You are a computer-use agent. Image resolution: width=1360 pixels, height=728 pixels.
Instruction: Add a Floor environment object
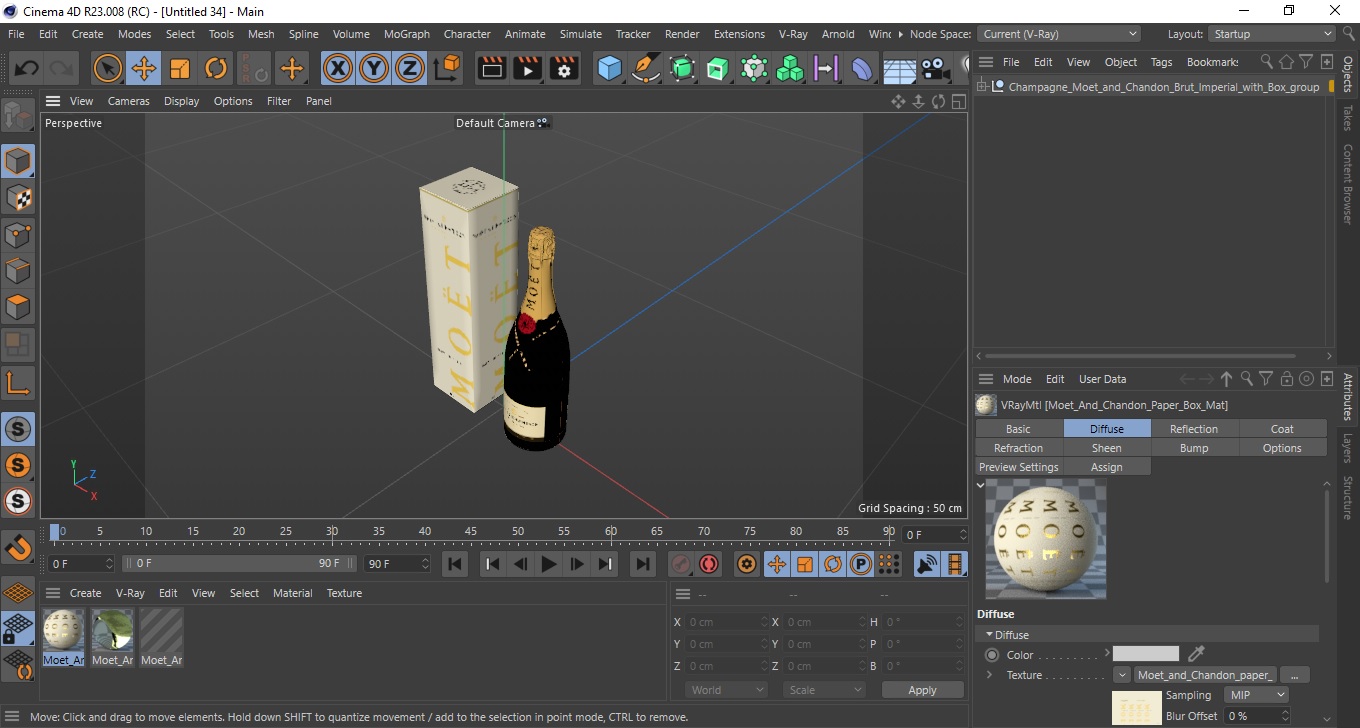tap(899, 69)
